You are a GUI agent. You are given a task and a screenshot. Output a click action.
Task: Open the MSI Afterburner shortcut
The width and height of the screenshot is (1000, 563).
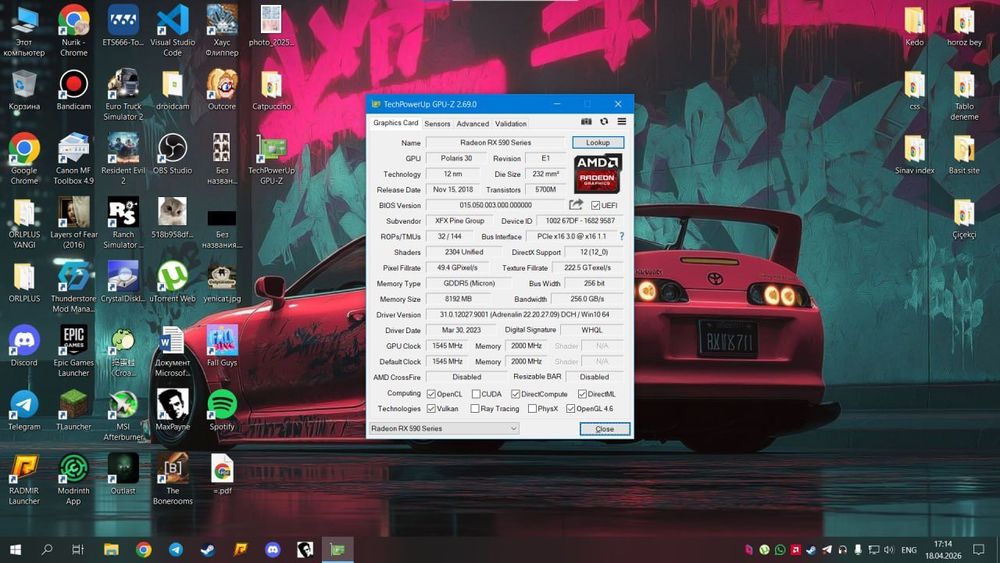pos(123,416)
